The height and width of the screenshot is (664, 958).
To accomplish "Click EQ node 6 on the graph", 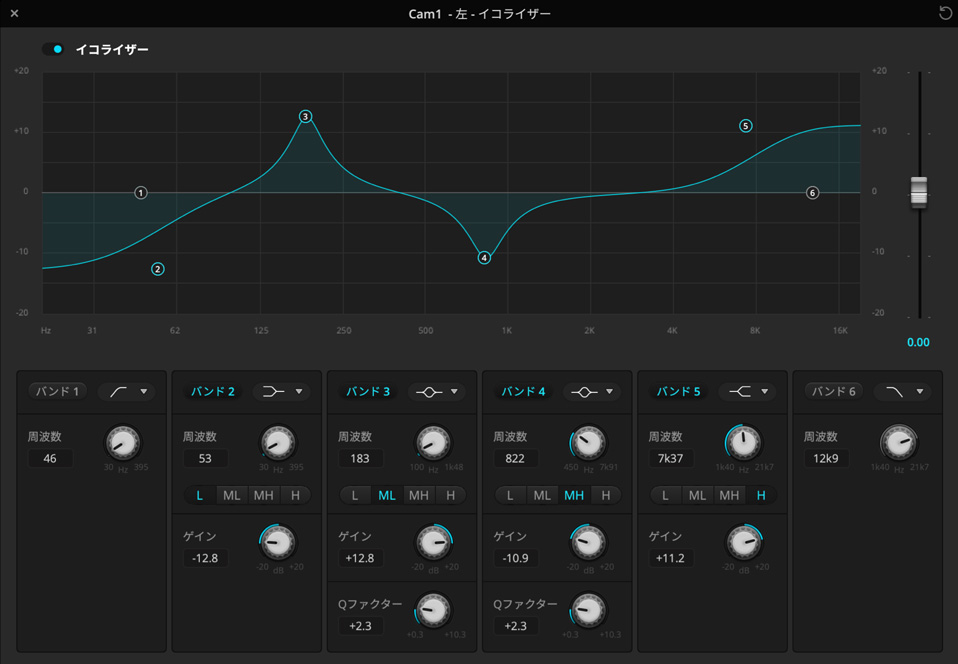I will [x=812, y=193].
